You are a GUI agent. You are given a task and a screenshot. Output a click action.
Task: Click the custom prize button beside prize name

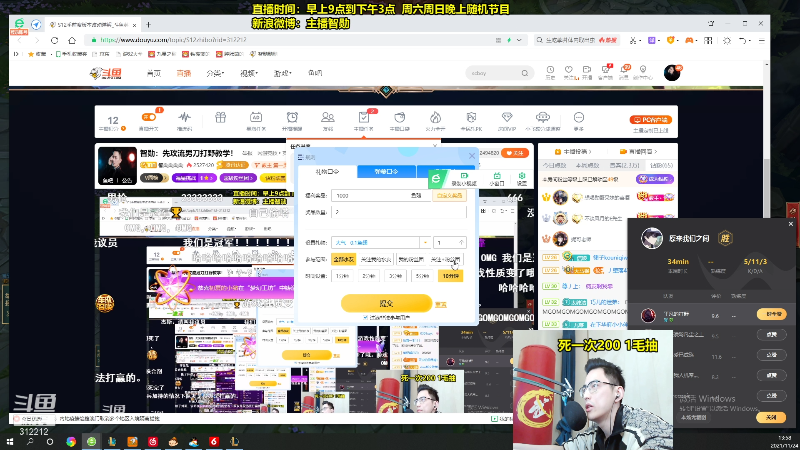click(x=449, y=195)
